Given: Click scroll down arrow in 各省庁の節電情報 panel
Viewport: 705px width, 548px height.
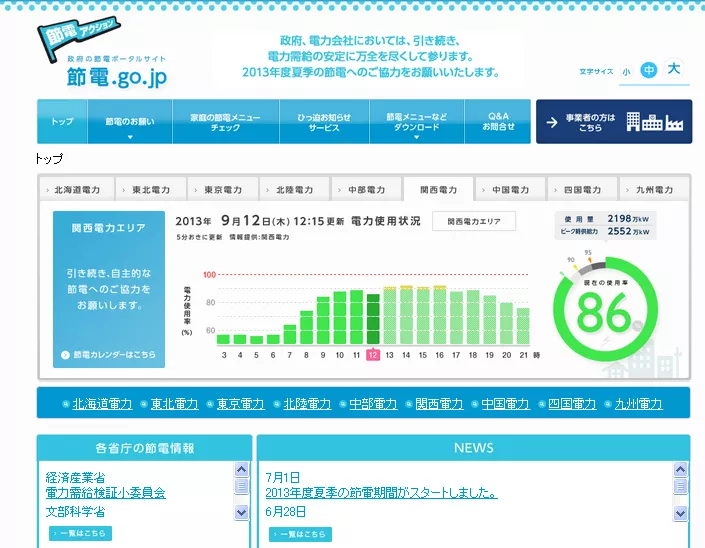Looking at the screenshot, I should tap(241, 512).
